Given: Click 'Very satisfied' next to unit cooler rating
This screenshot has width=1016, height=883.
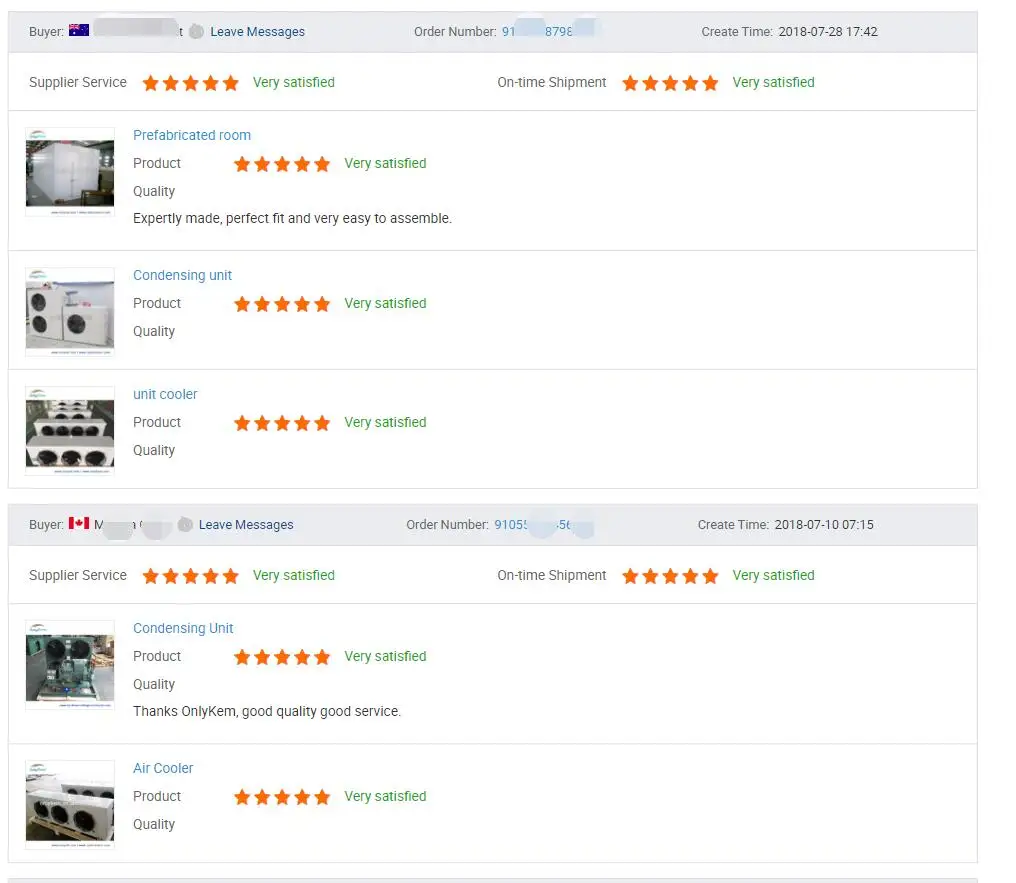Looking at the screenshot, I should click(x=385, y=422).
